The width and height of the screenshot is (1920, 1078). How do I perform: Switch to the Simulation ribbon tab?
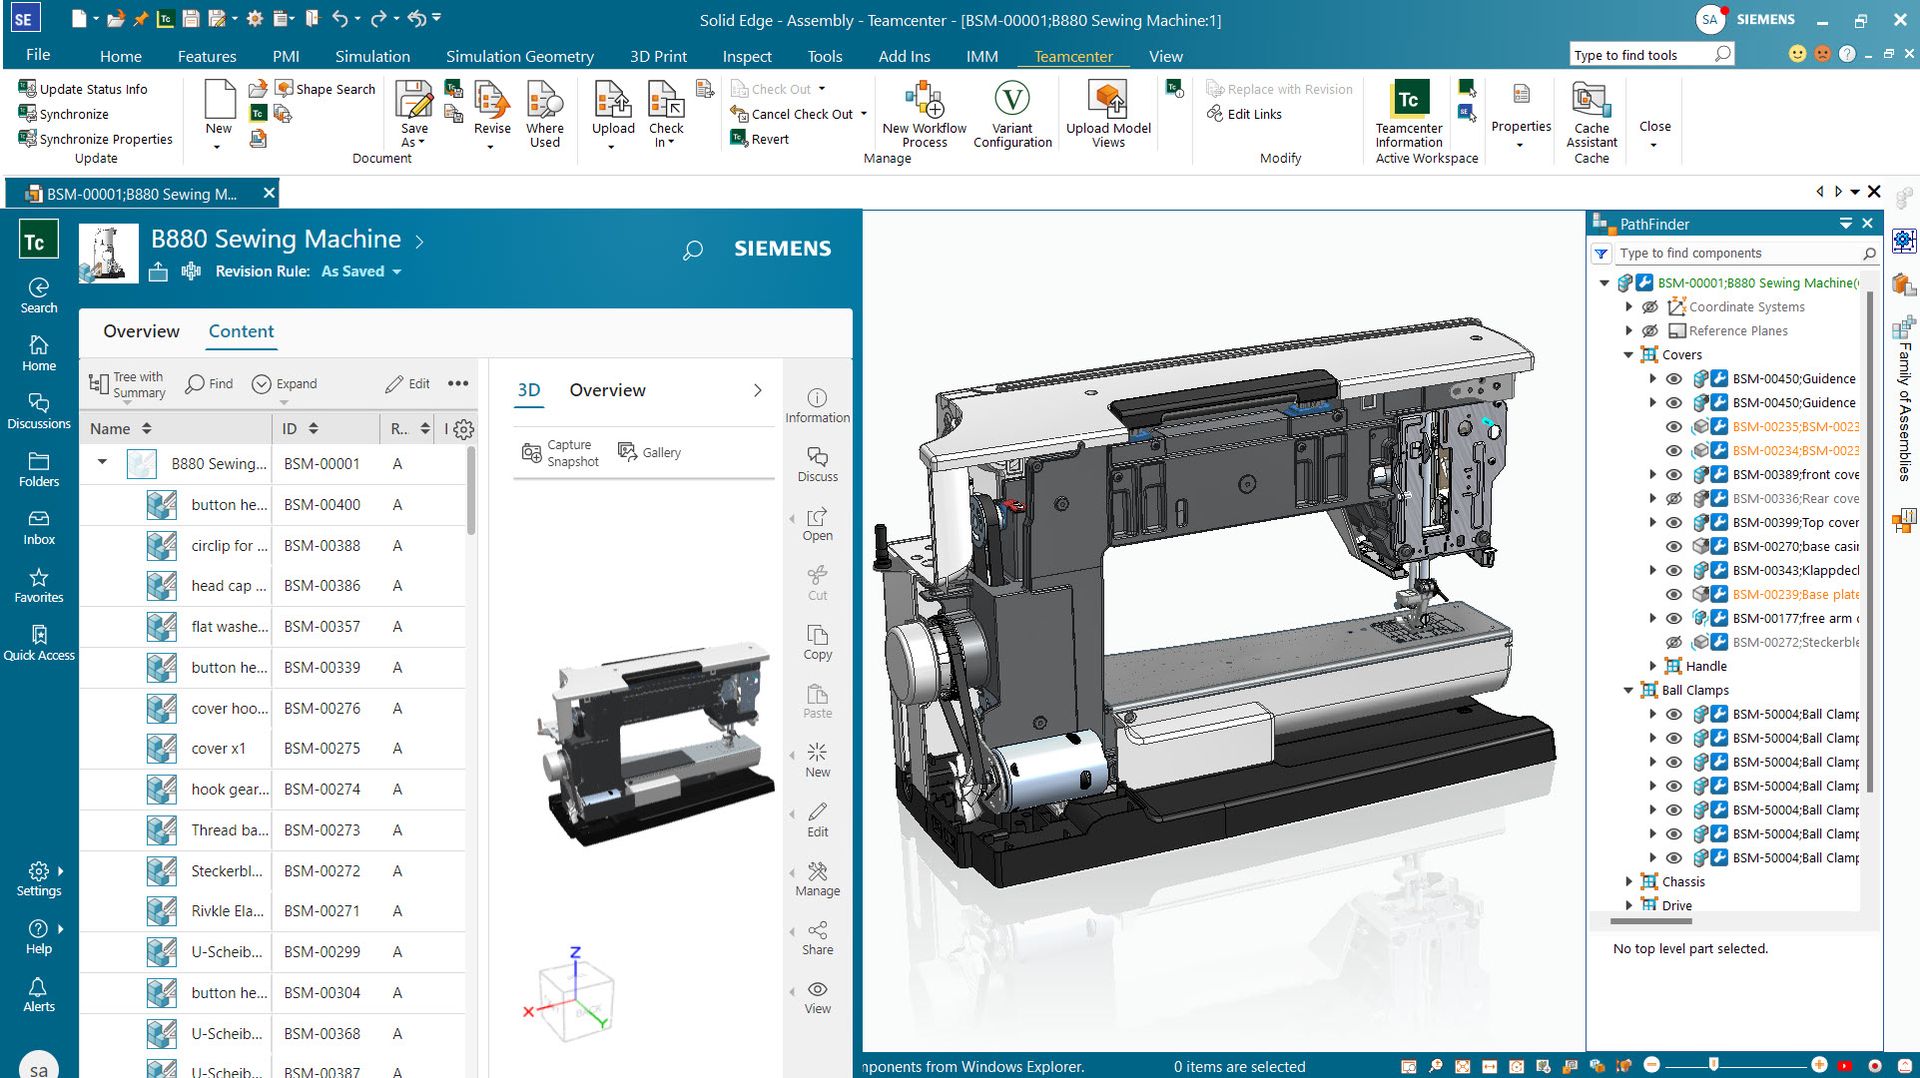click(371, 56)
